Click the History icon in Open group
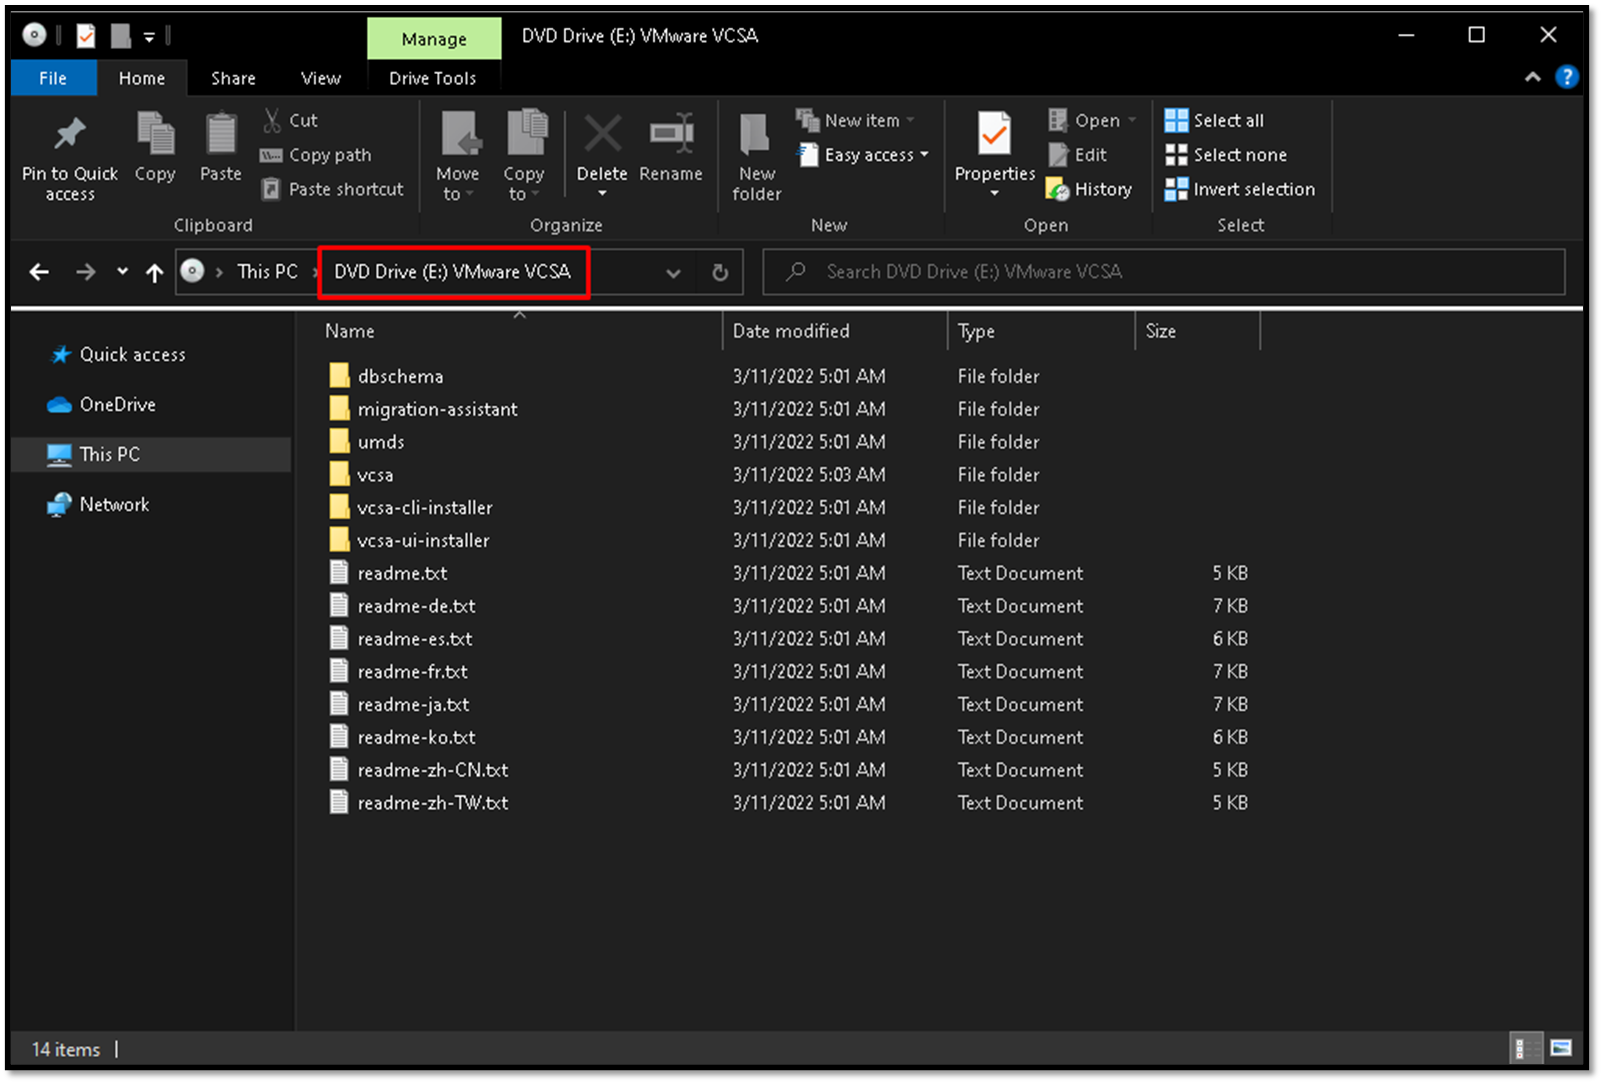Screen dimensions: 1602x1083 tap(1058, 189)
